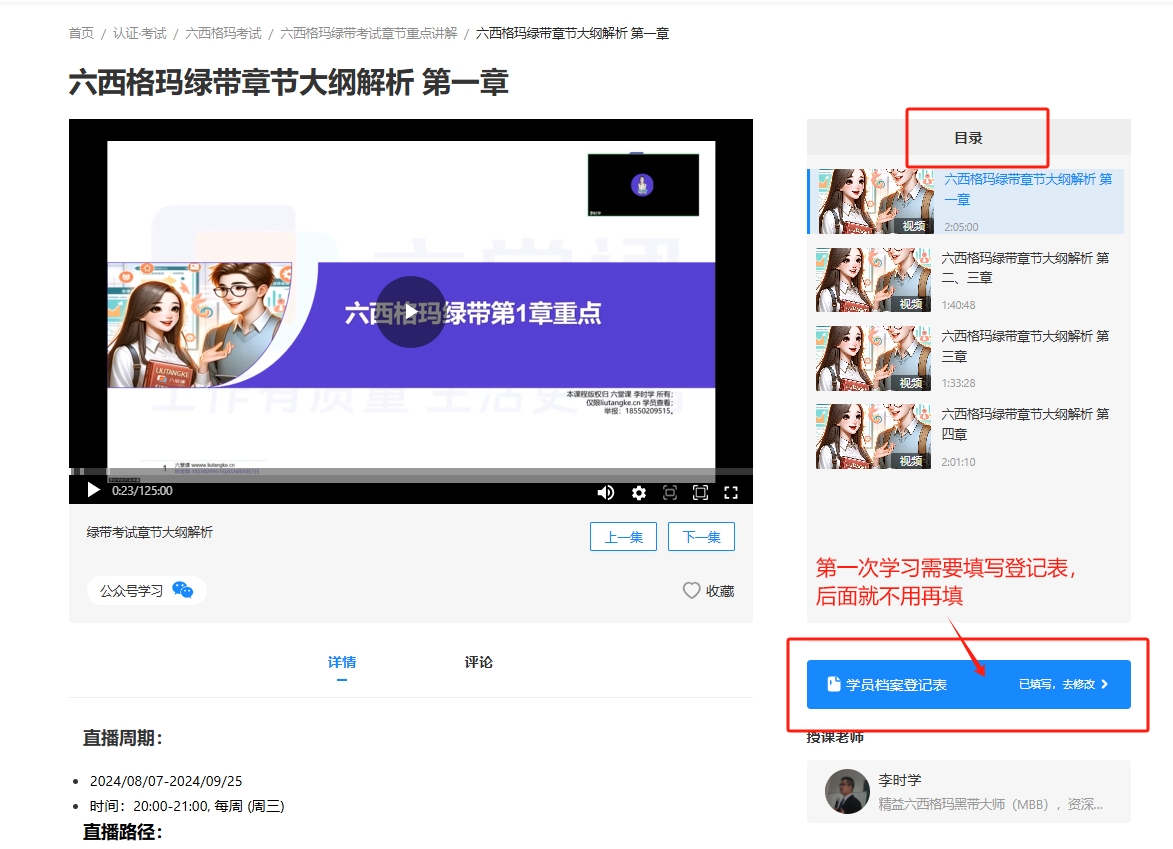The image size is (1173, 849).
Task: Click the file icon on 学员档案登记表 button
Action: 833,685
